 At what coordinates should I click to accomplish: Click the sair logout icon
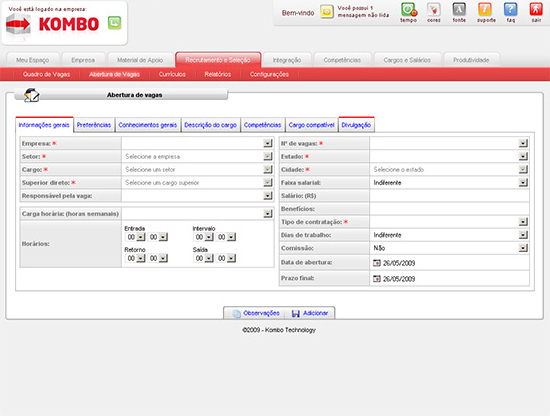536,10
